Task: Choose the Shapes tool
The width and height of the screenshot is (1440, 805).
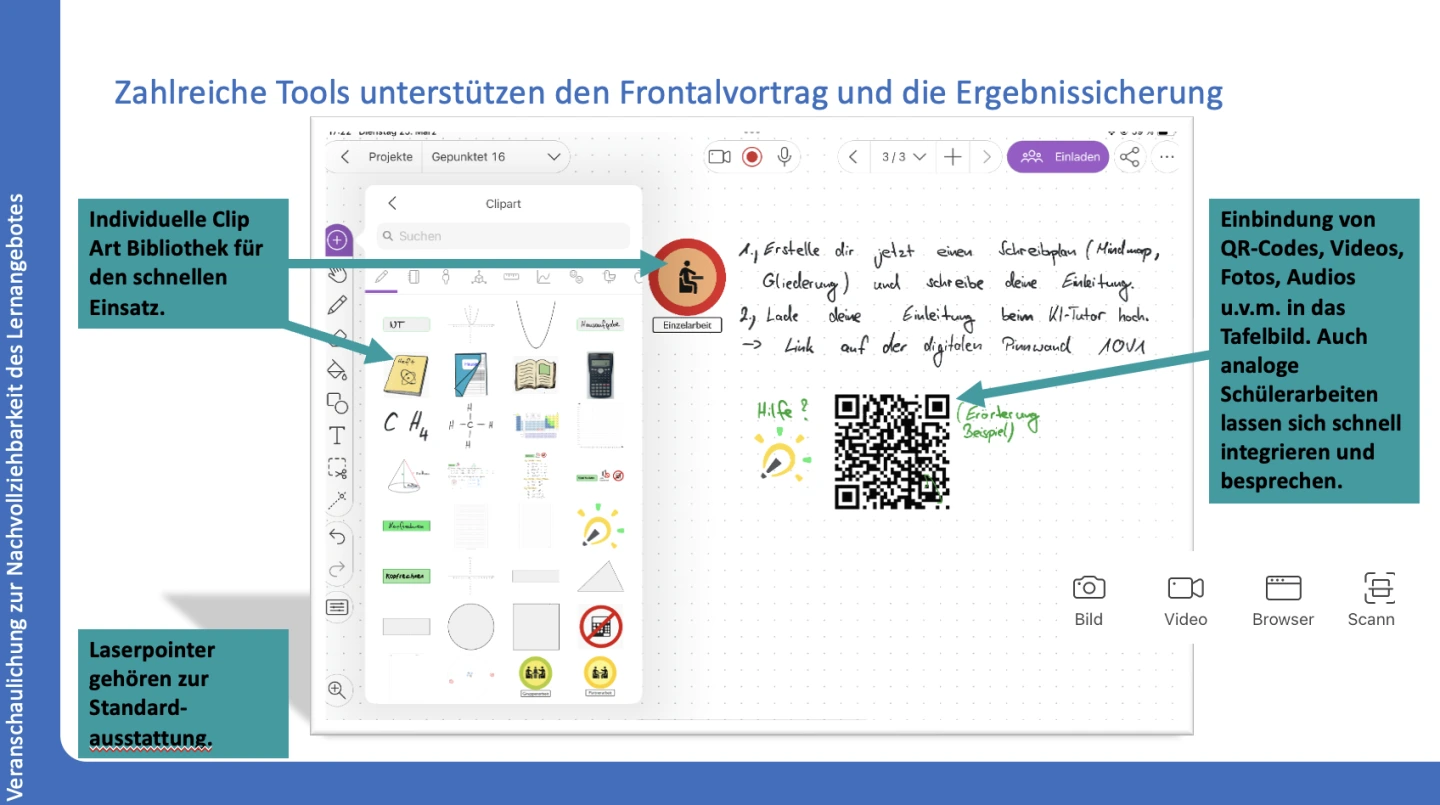Action: click(337, 403)
